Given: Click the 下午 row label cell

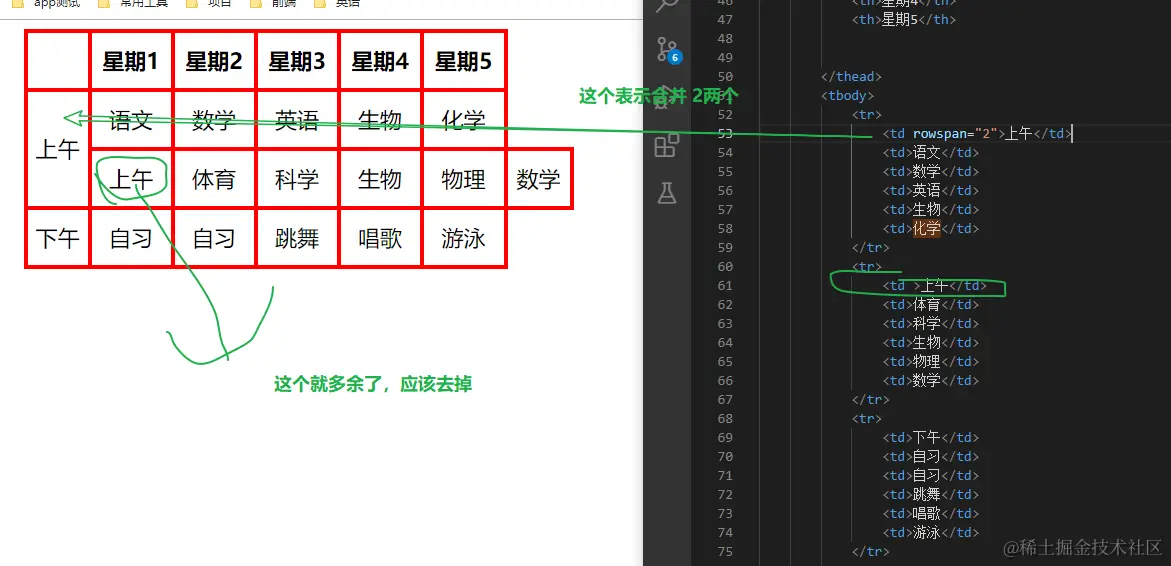Looking at the screenshot, I should point(58,238).
